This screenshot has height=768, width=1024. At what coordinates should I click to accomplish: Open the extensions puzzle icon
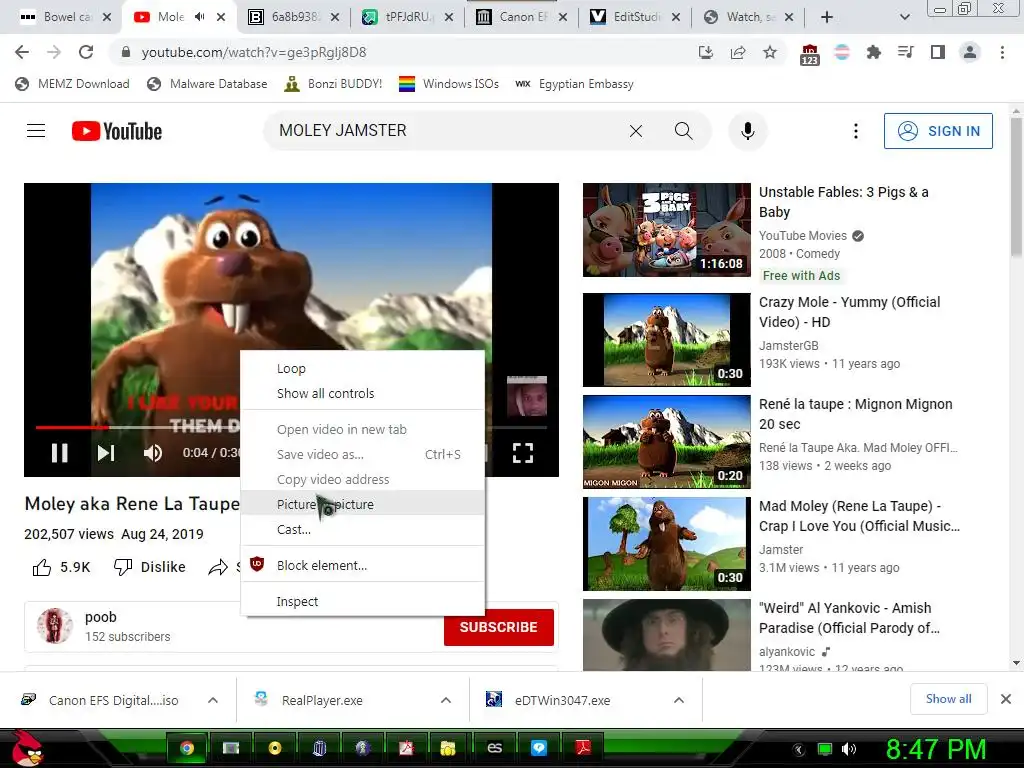[x=873, y=52]
